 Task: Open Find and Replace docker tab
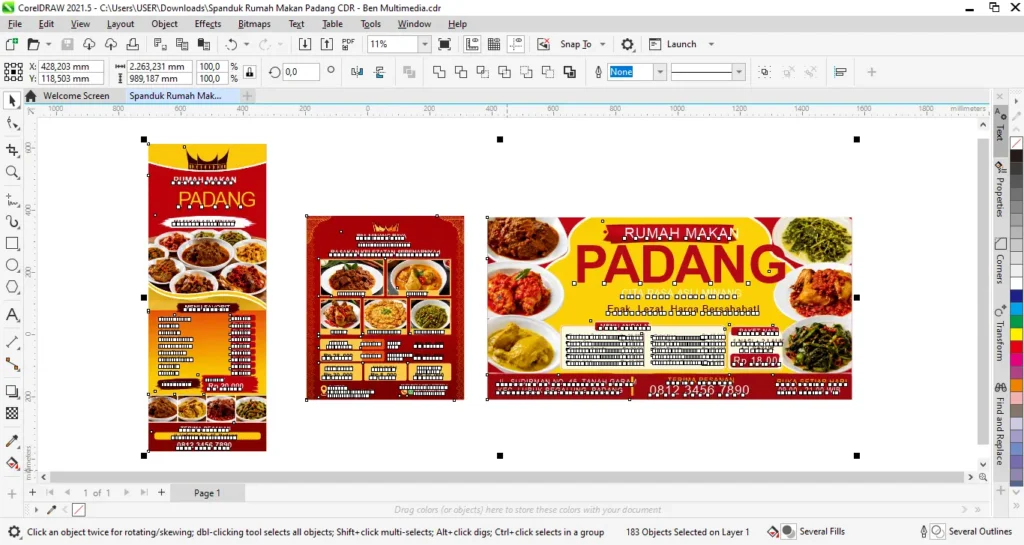click(x=1000, y=424)
